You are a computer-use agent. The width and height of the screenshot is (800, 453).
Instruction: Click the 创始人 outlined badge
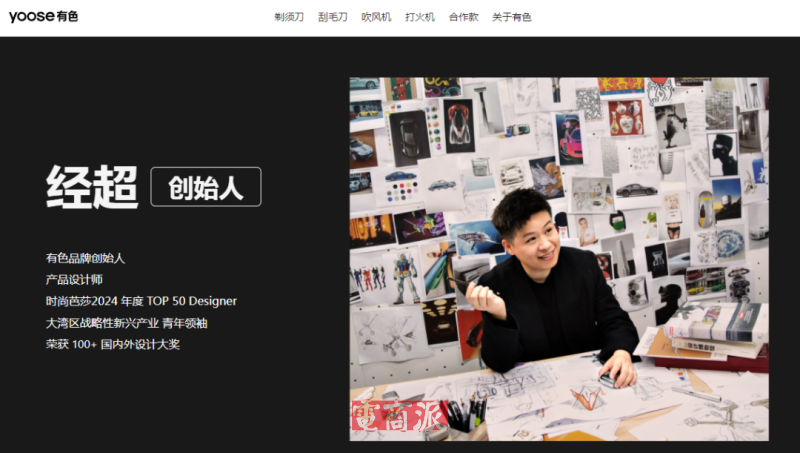(206, 187)
